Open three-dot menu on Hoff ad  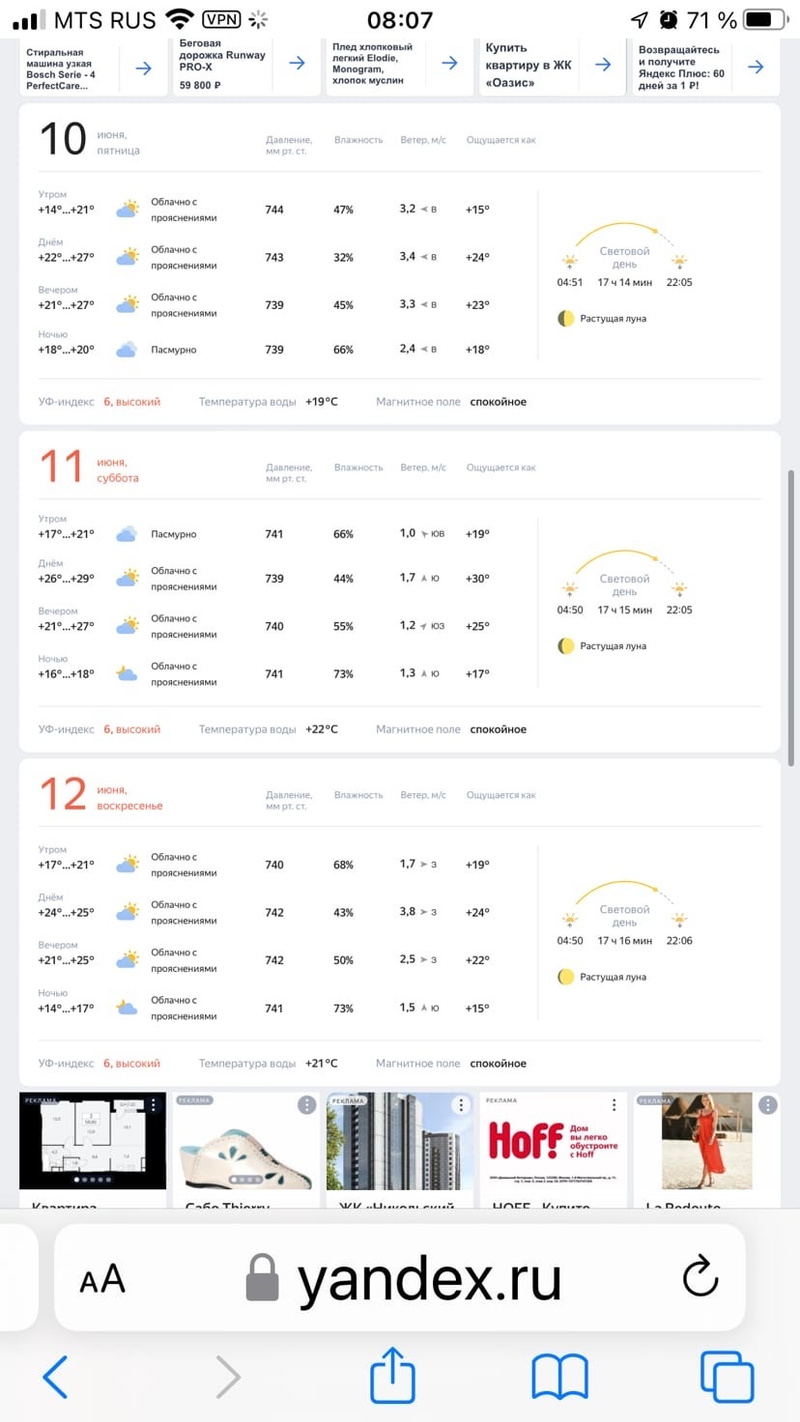(x=614, y=1105)
